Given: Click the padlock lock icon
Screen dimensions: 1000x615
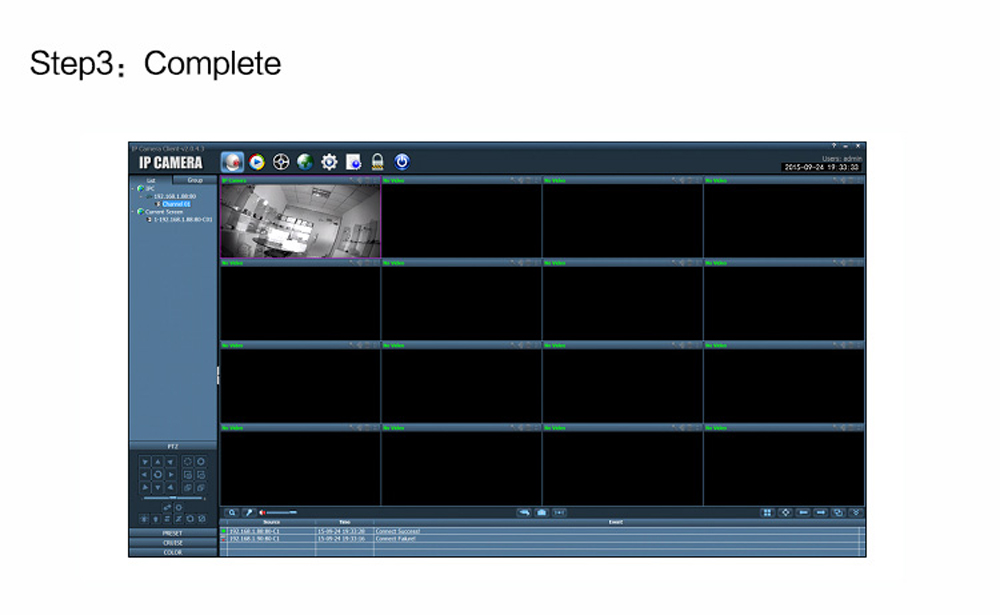Looking at the screenshot, I should [378, 161].
